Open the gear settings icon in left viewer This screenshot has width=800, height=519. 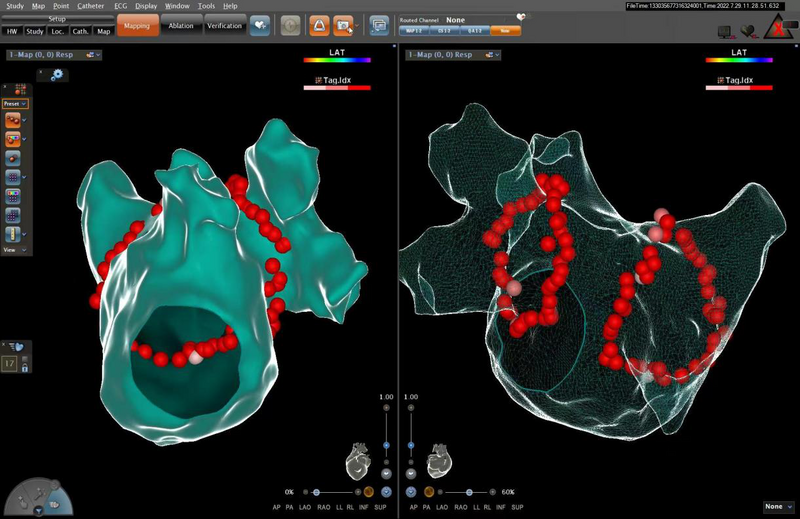pyautogui.click(x=55, y=74)
